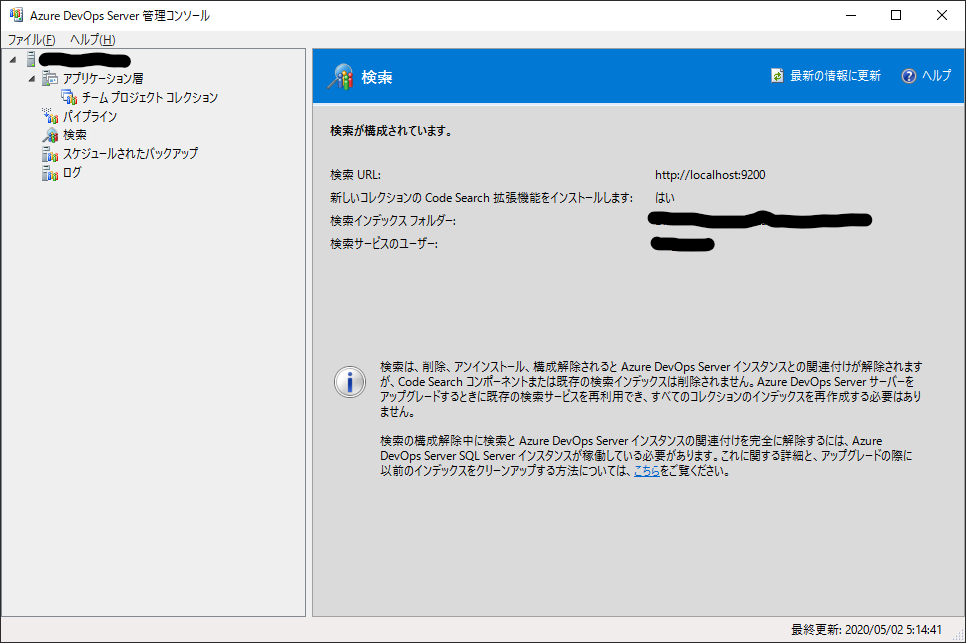Click the 検索 title in blue header
Viewport: 966px width, 643px height.
coord(377,77)
